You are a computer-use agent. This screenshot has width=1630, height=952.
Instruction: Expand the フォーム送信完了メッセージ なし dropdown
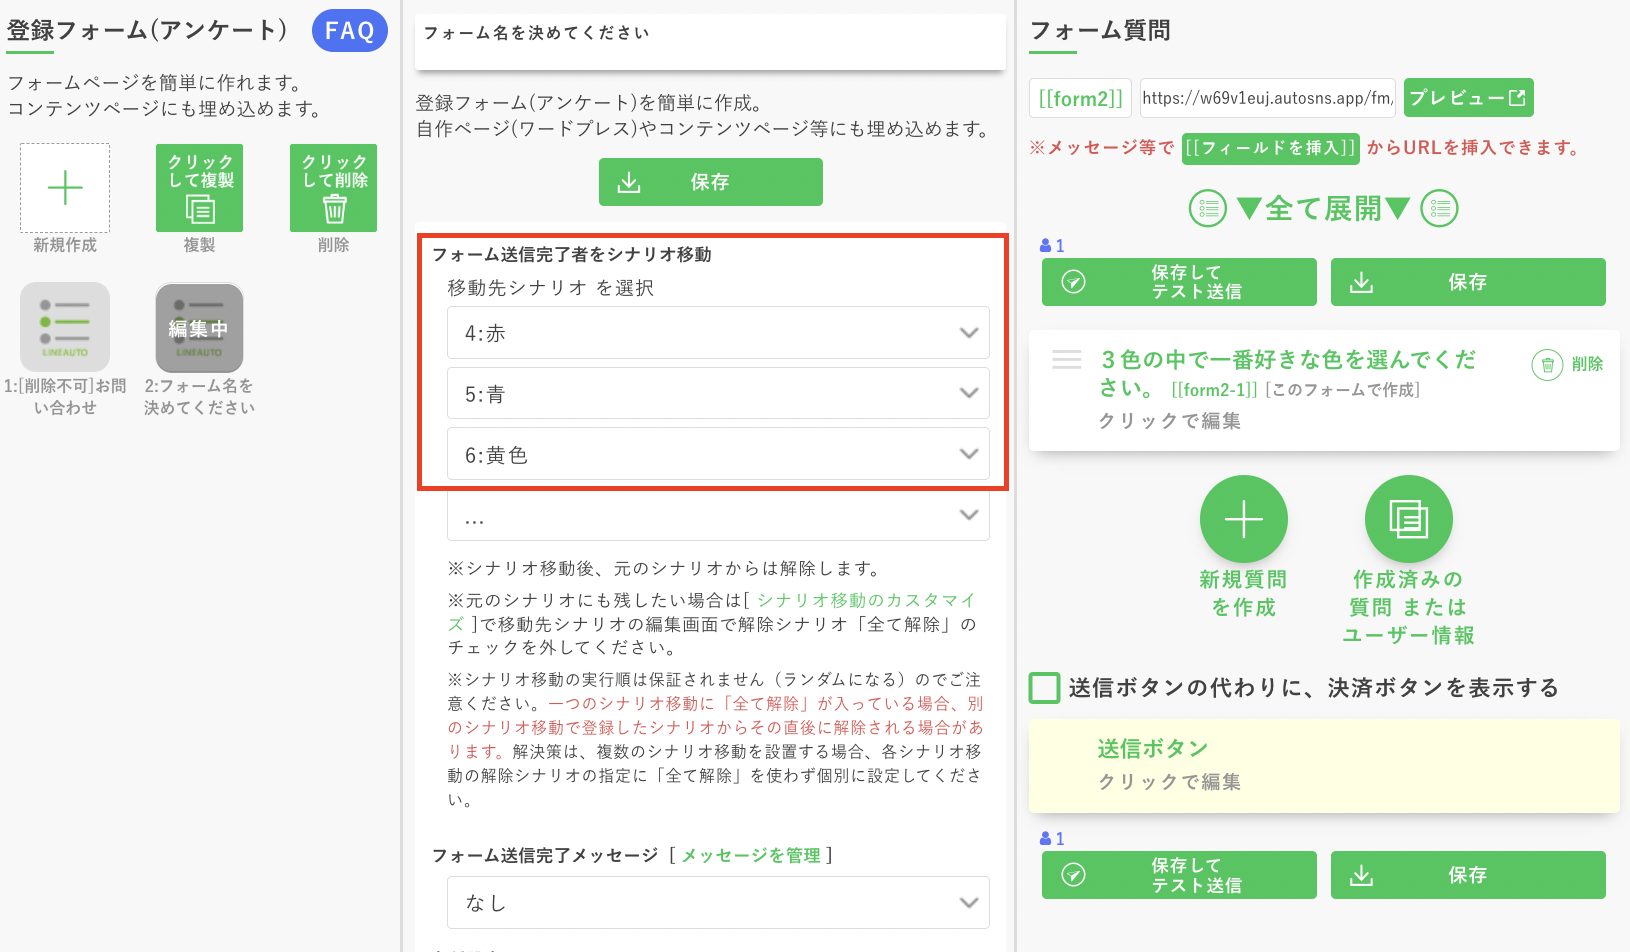(x=717, y=902)
